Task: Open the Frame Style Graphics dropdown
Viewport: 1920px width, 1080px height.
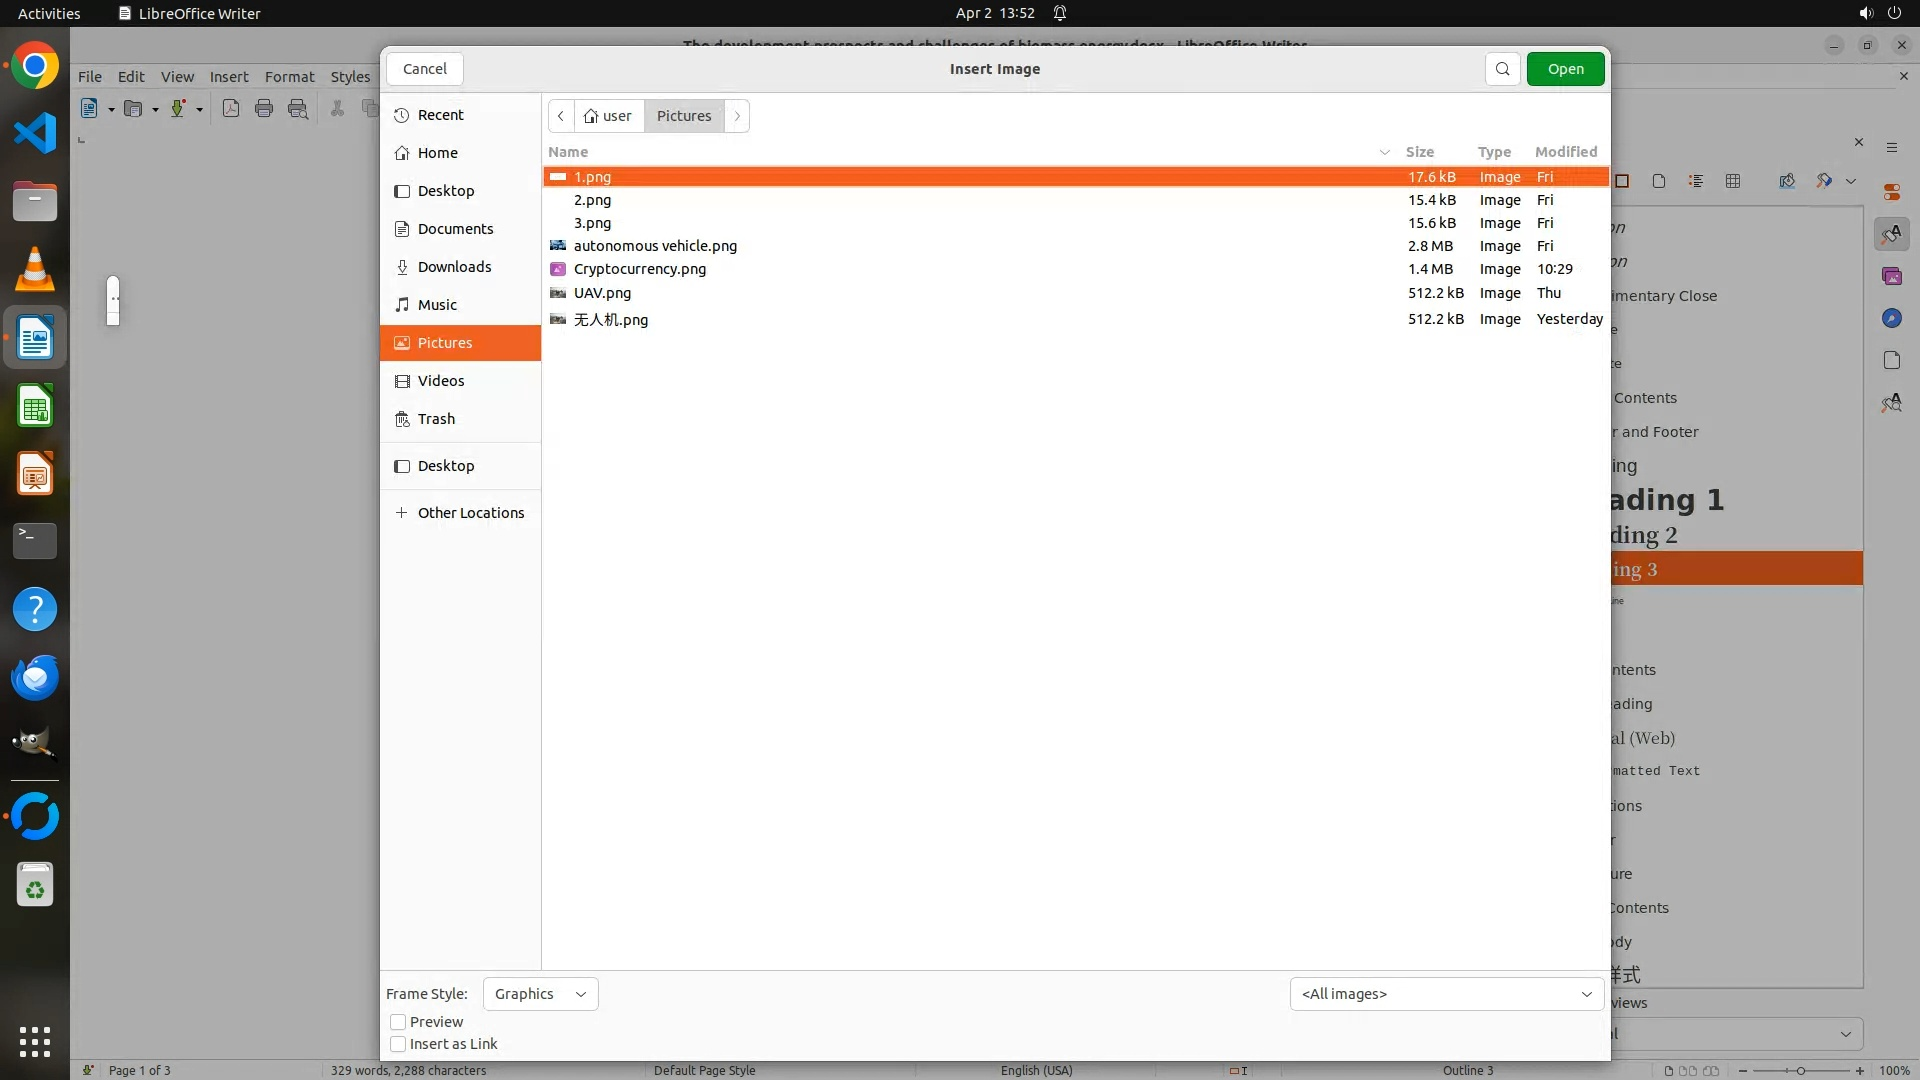Action: point(540,994)
